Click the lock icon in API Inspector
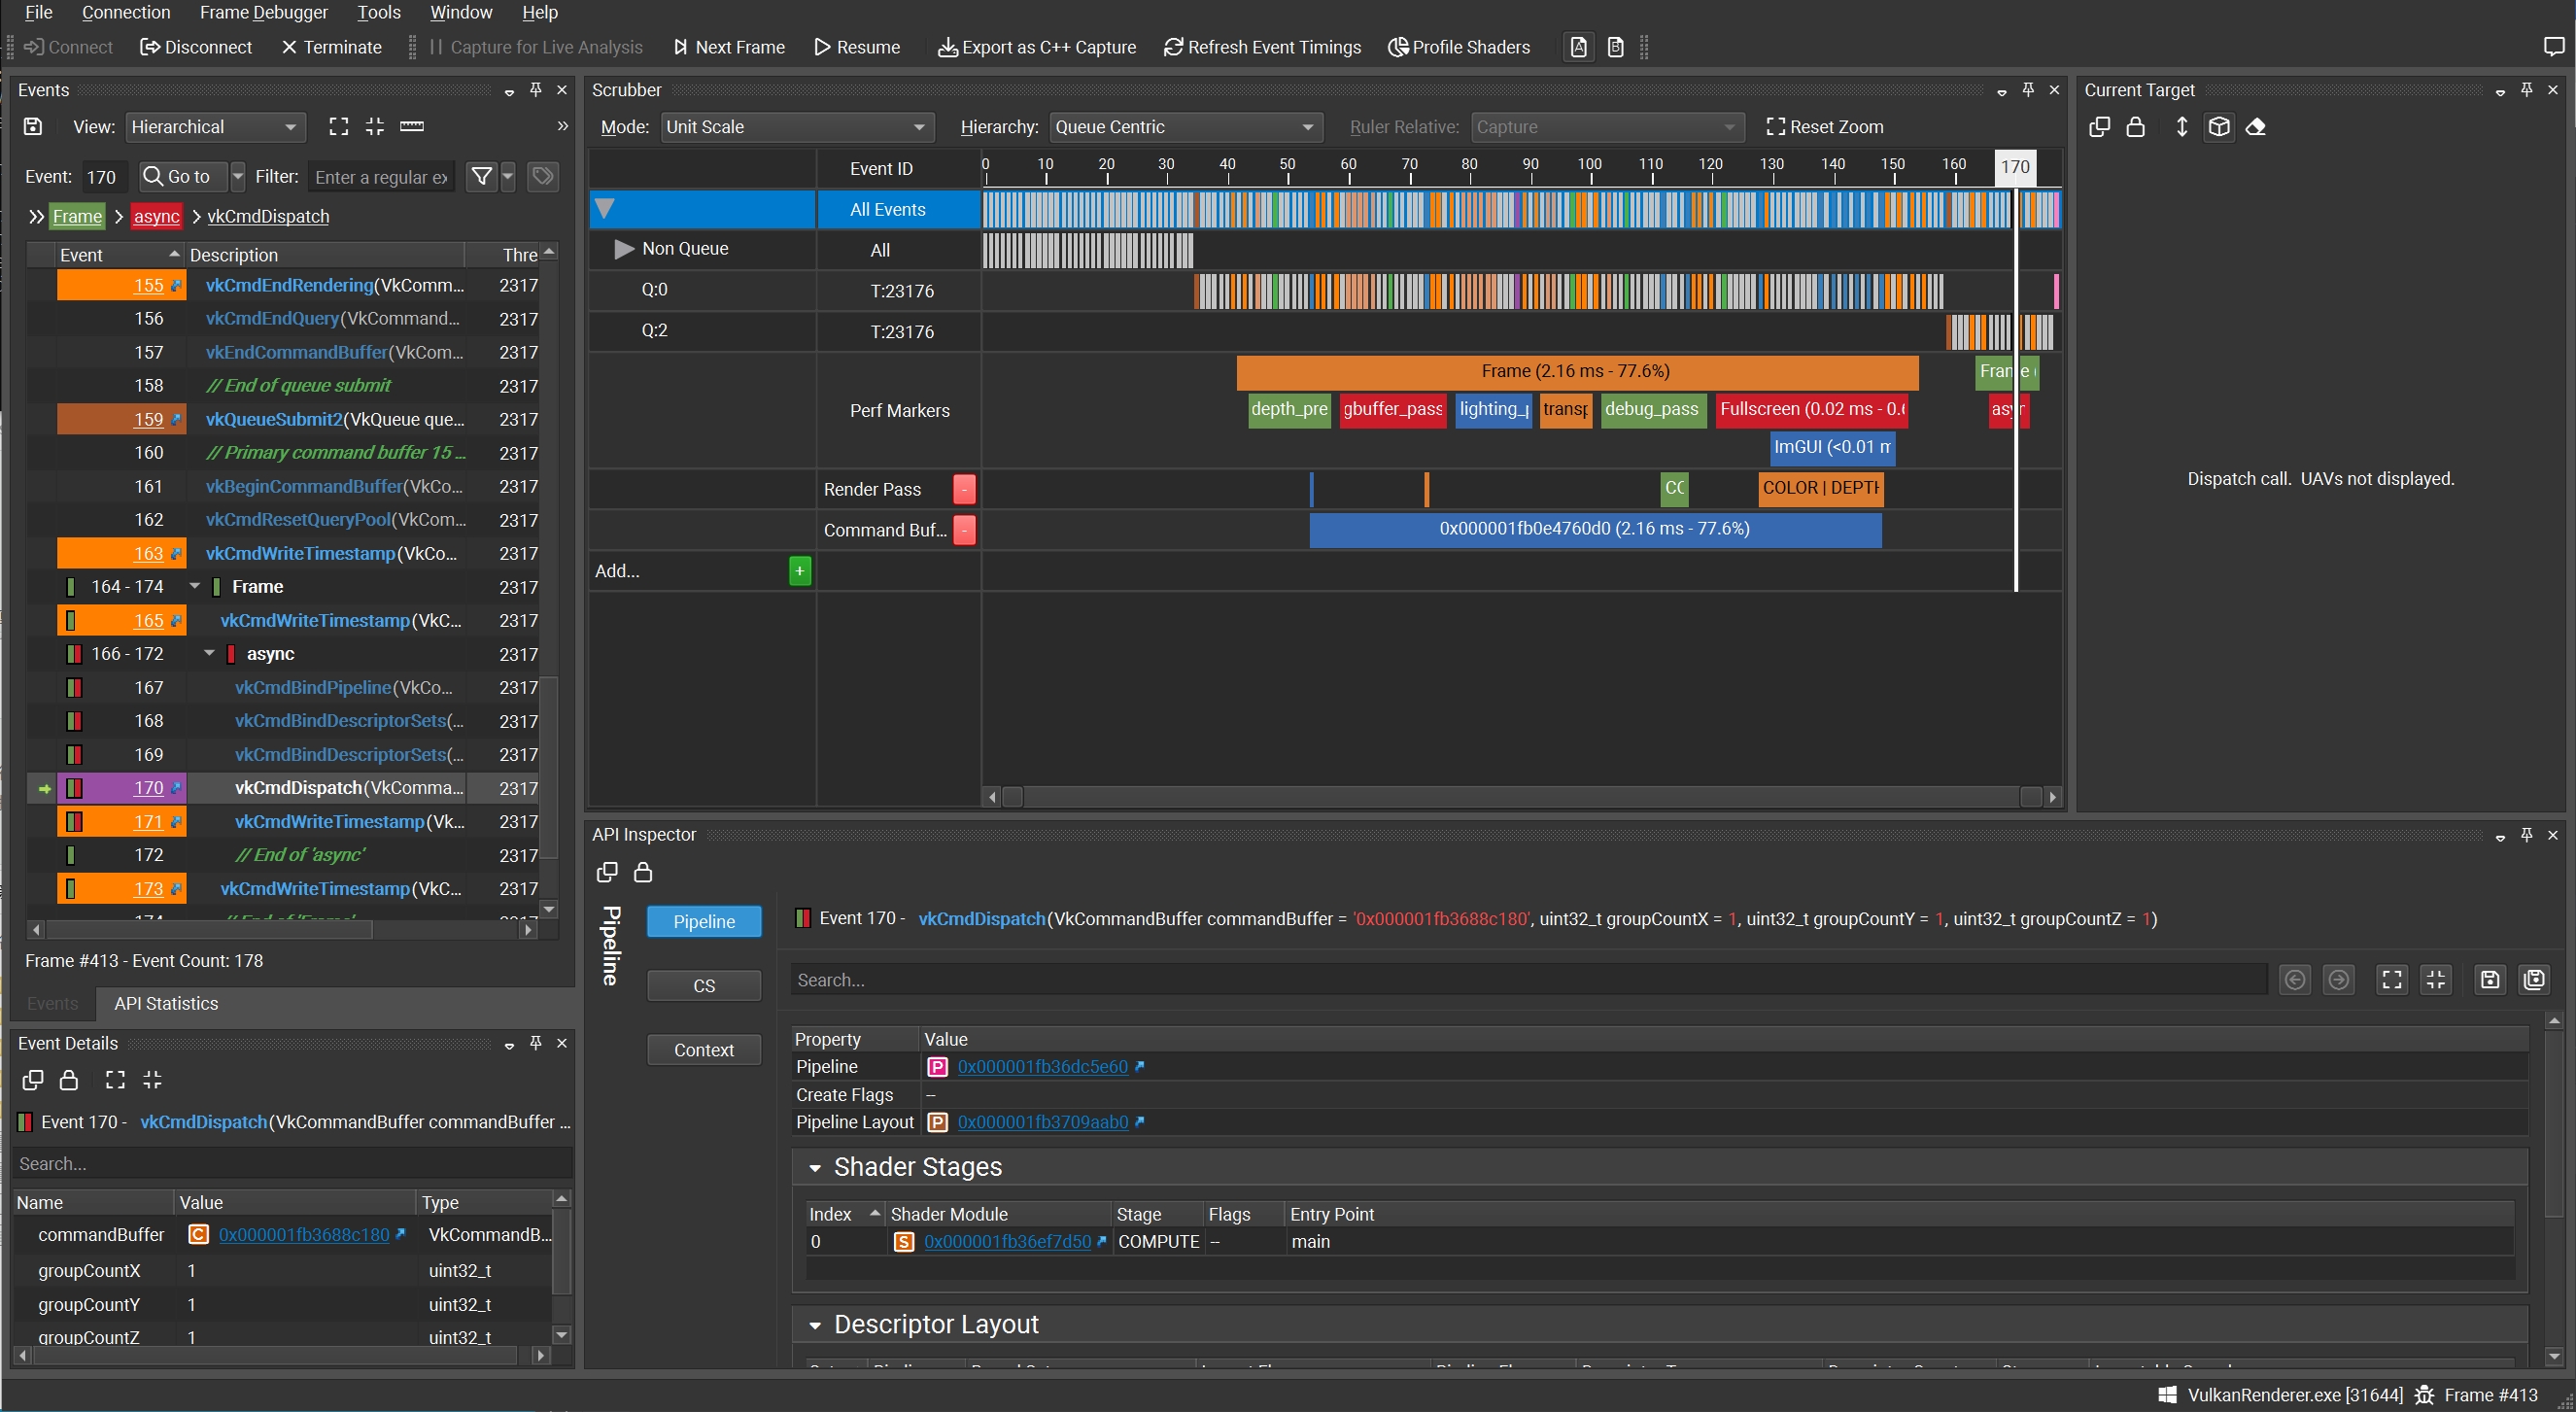This screenshot has width=2576, height=1412. coord(643,872)
